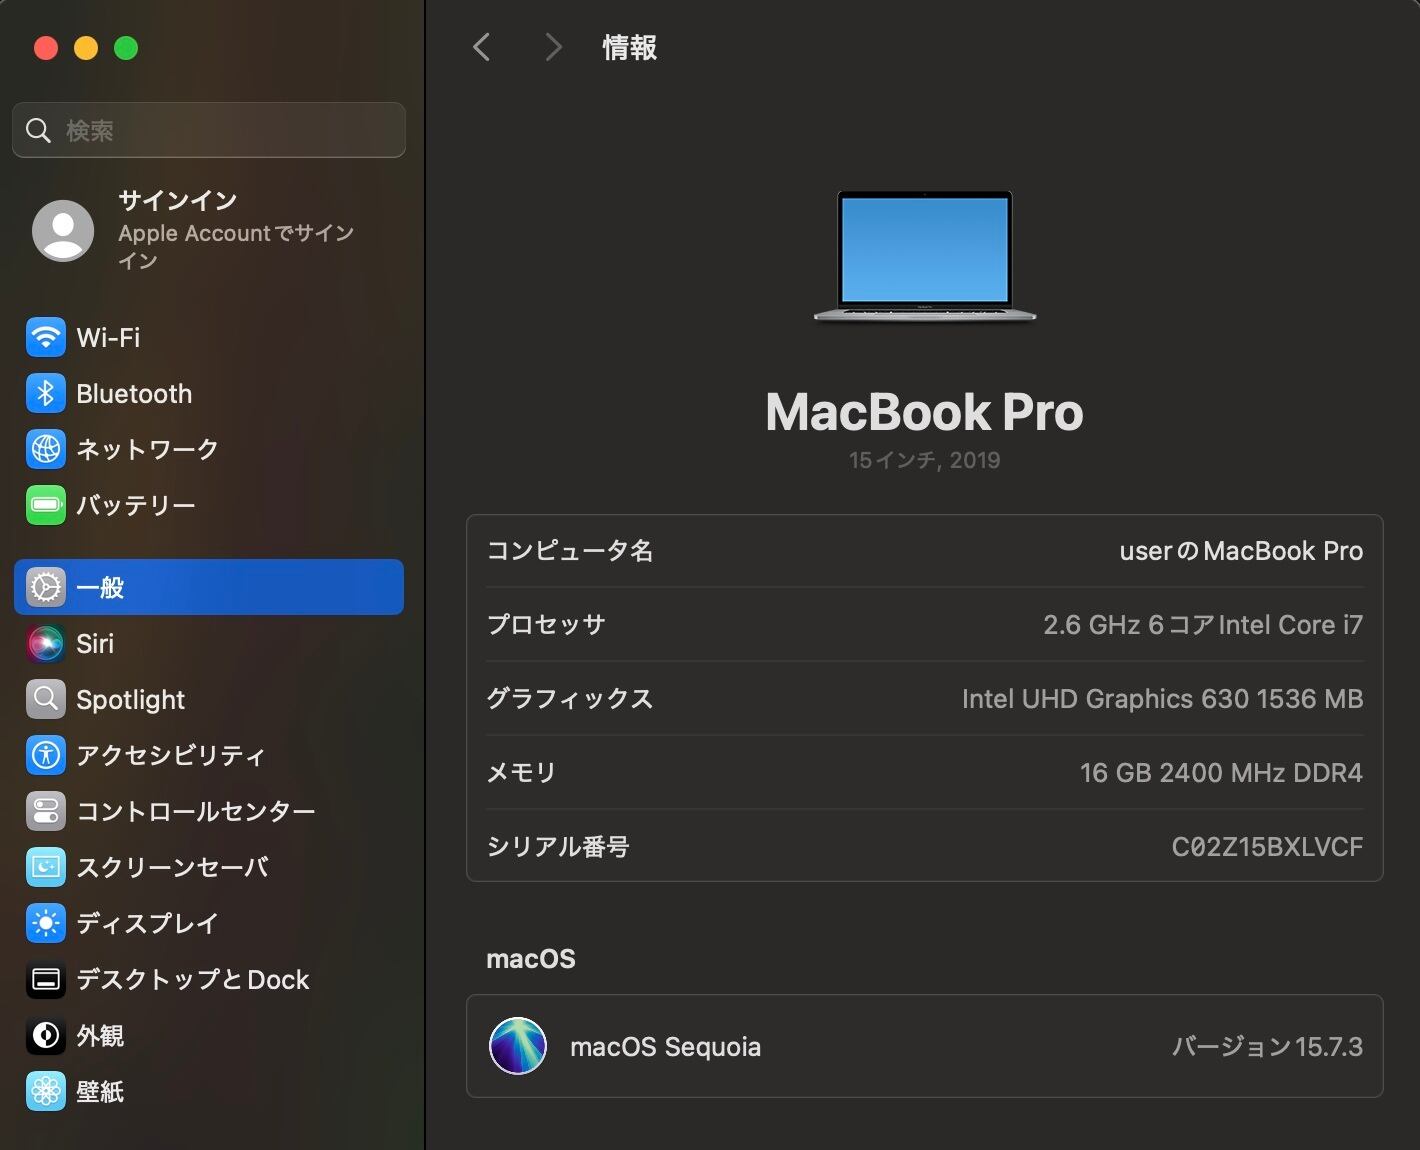This screenshot has height=1150, width=1420.
Task: Click the メモリ row label
Action: 521,773
